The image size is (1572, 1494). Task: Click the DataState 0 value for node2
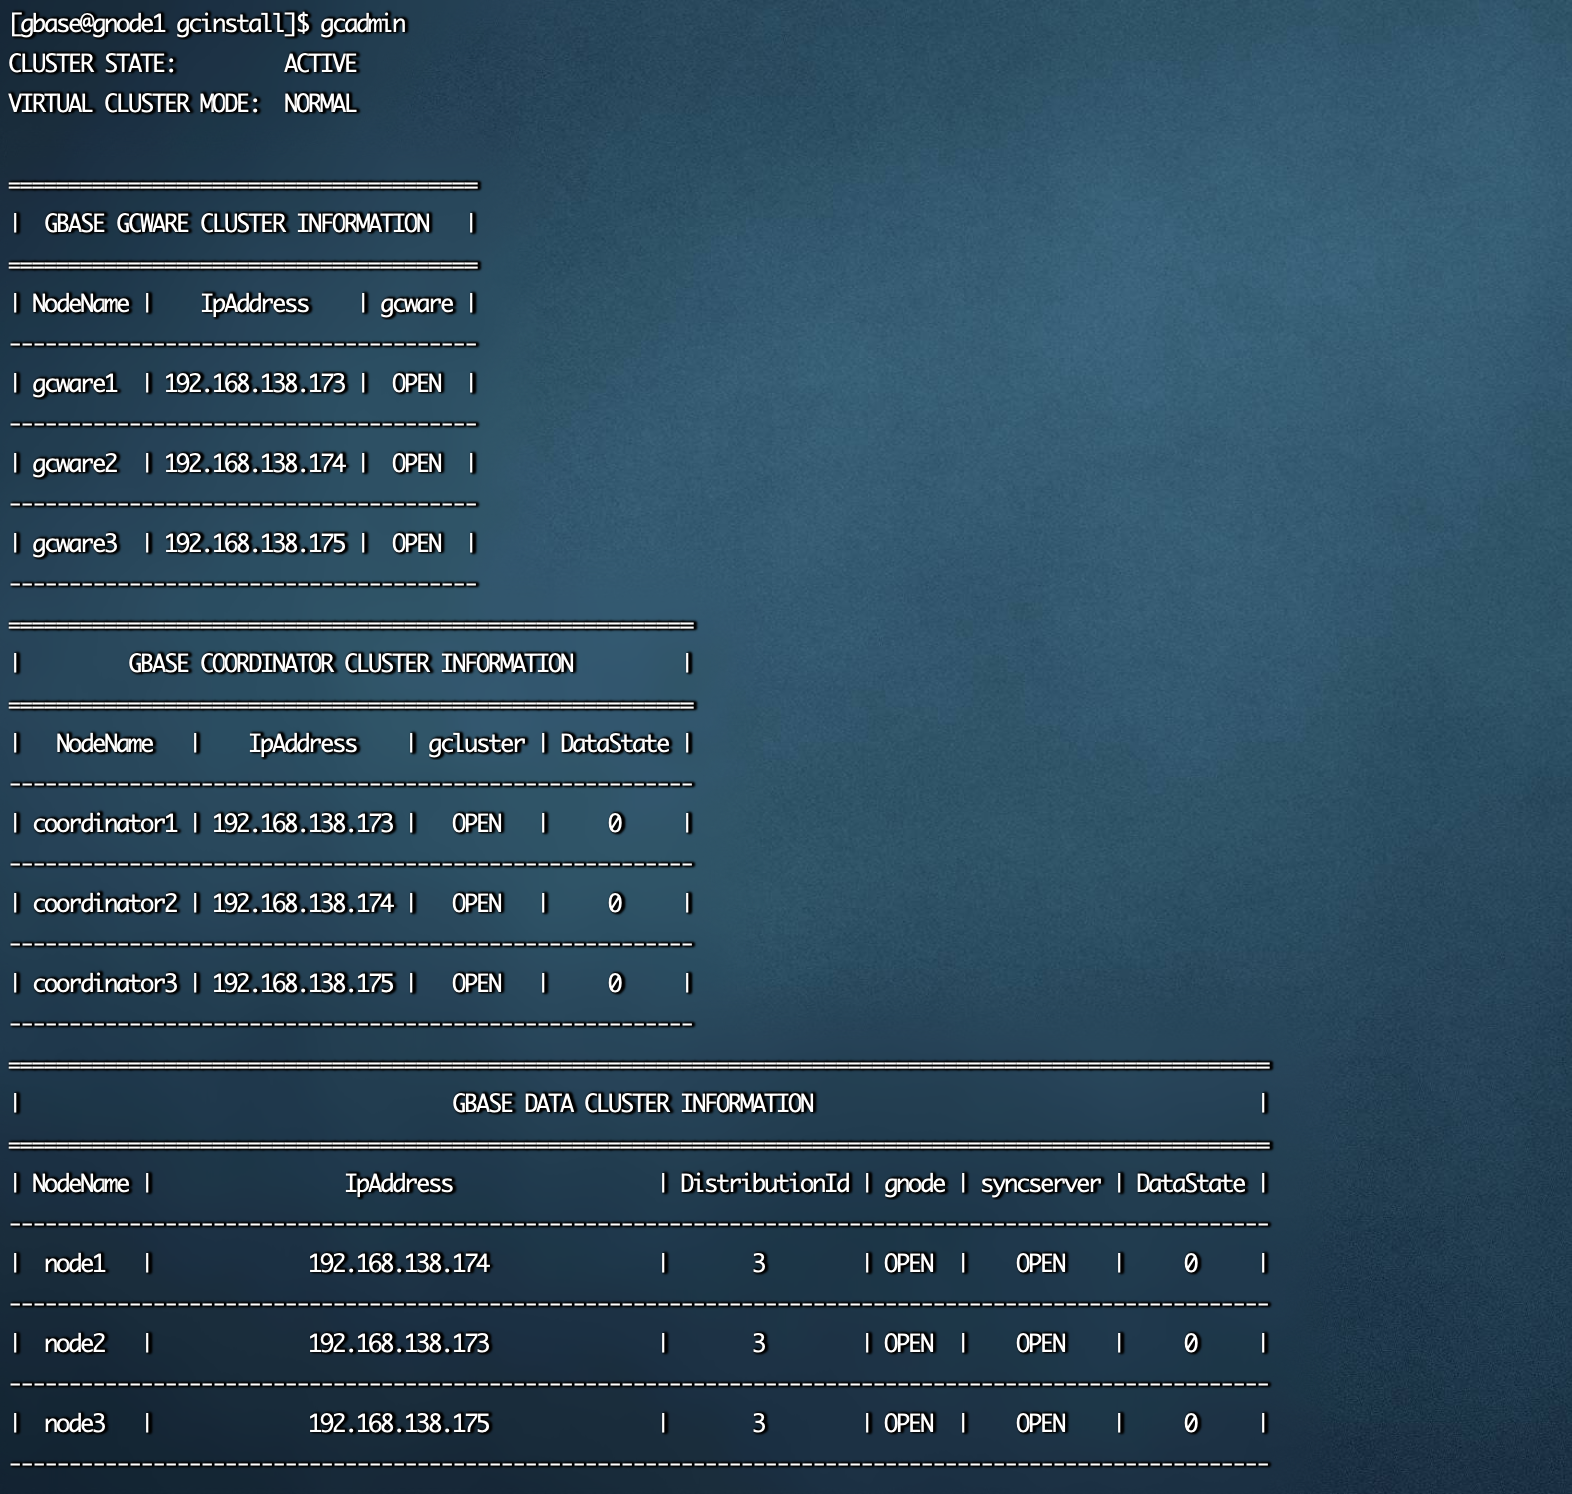1191,1344
